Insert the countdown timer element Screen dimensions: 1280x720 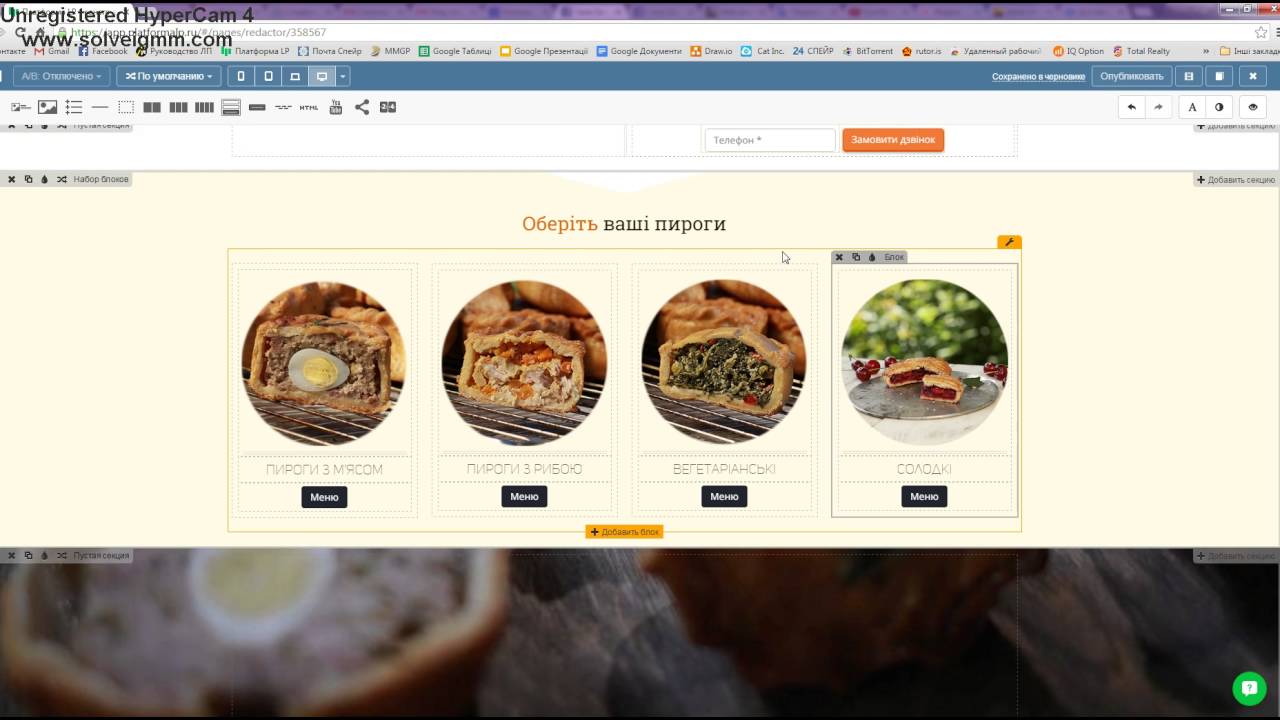pos(388,107)
